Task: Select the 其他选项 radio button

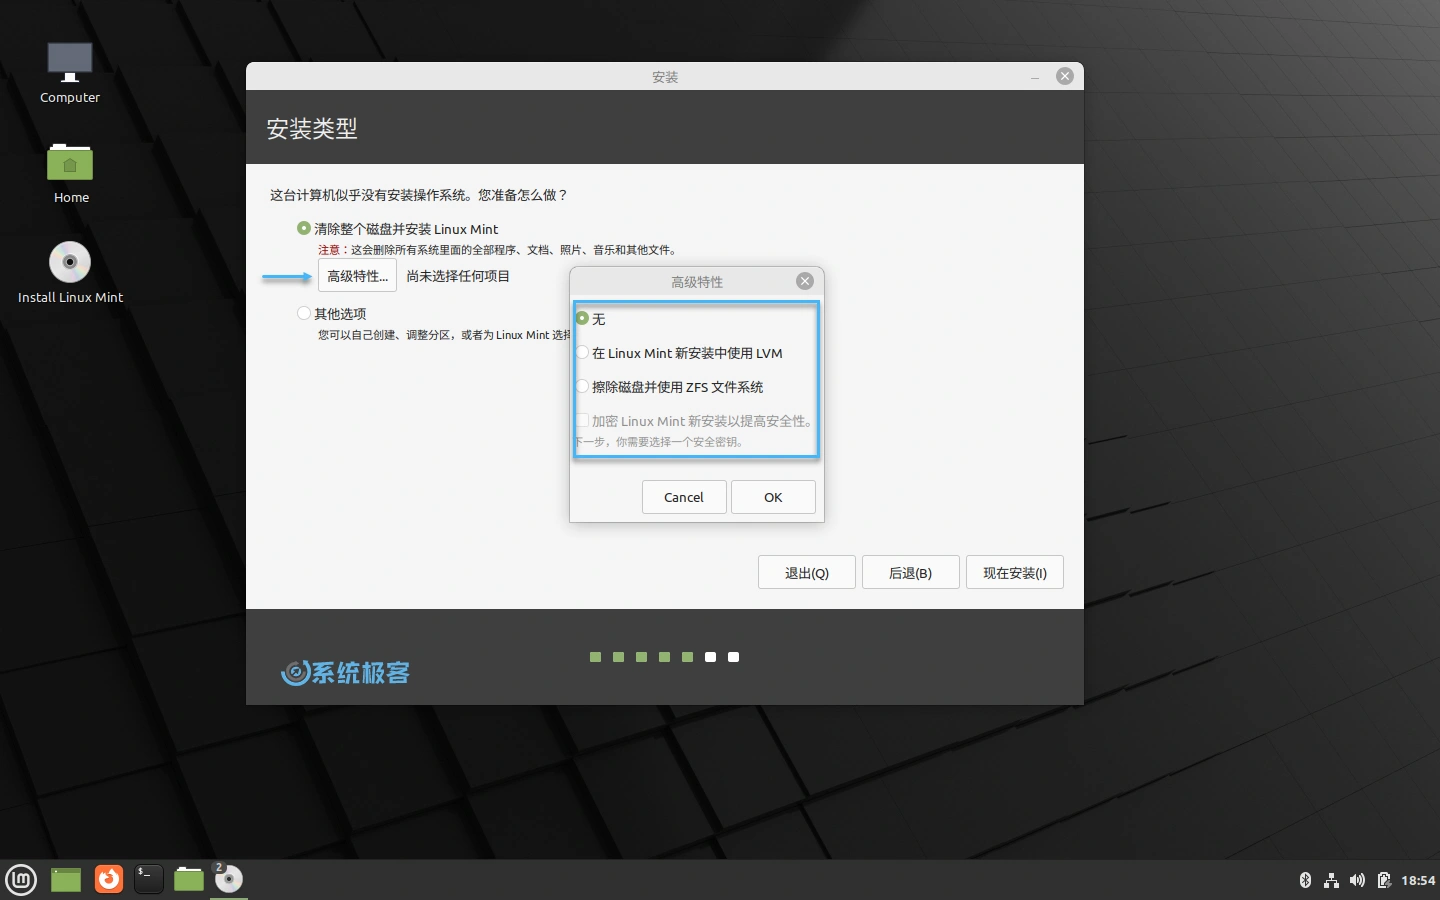Action: [x=304, y=313]
